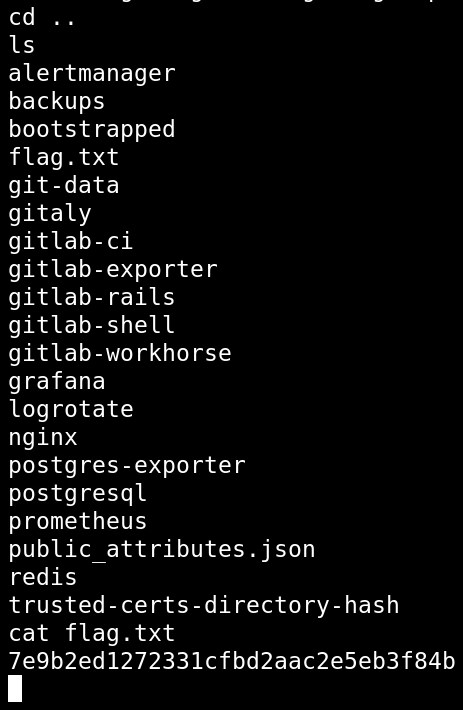Select the 'nginx' directory name
Screen dimensions: 463x710
[43, 439]
